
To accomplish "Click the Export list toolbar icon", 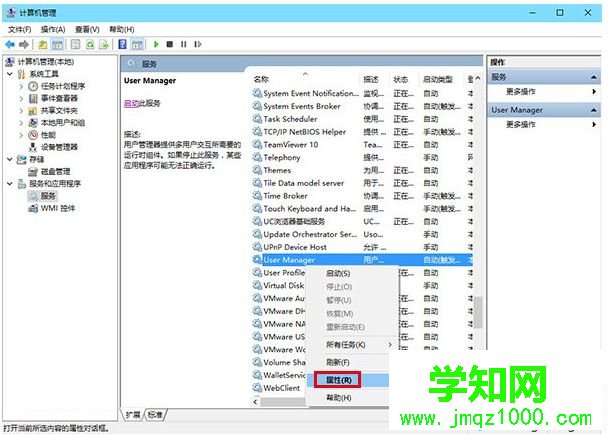I will coord(104,45).
